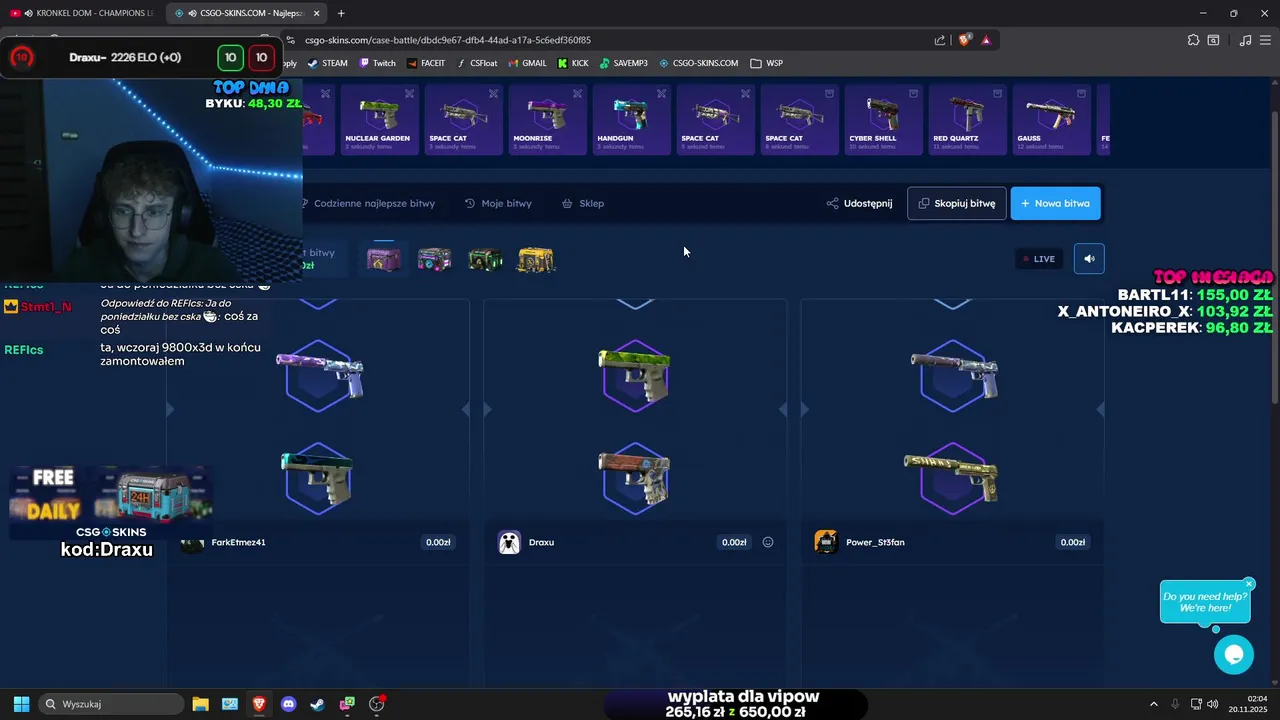1280x720 pixels.
Task: Open FACEIT bookmark
Action: coord(426,63)
